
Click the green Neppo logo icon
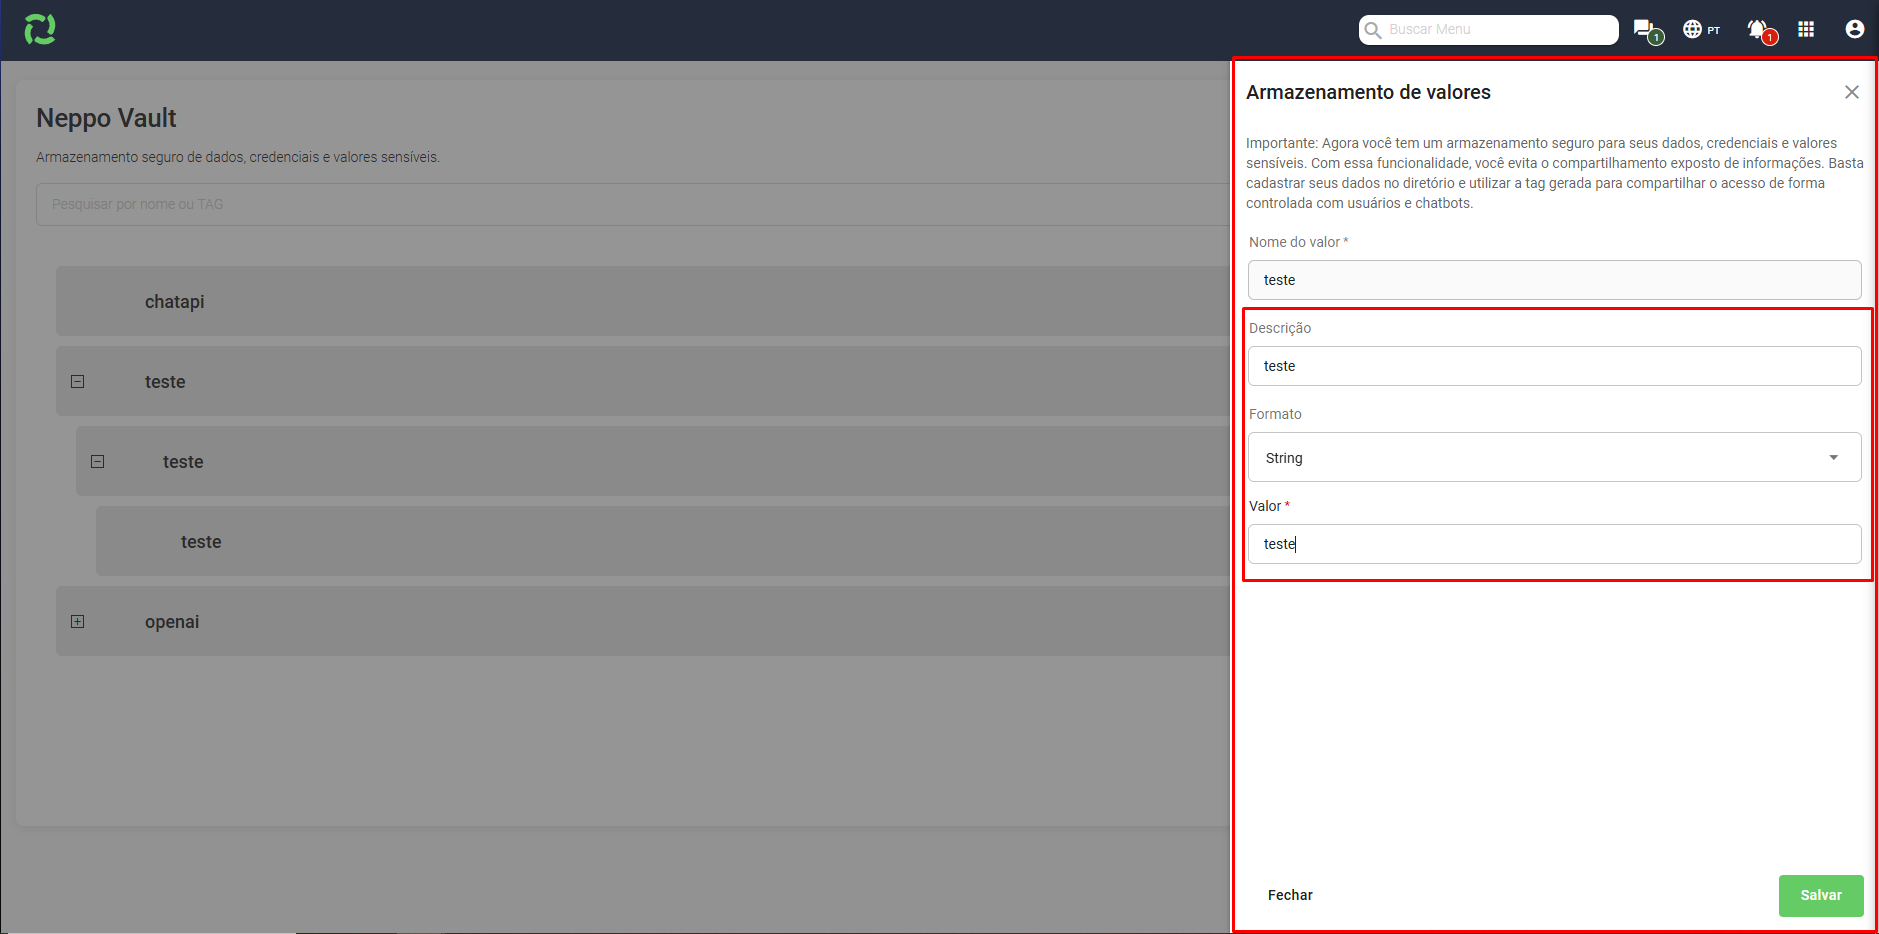click(x=40, y=29)
